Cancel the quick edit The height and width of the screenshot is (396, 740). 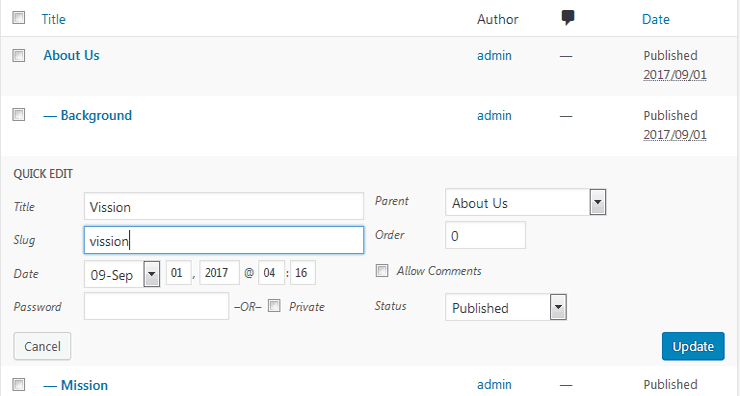(x=42, y=346)
